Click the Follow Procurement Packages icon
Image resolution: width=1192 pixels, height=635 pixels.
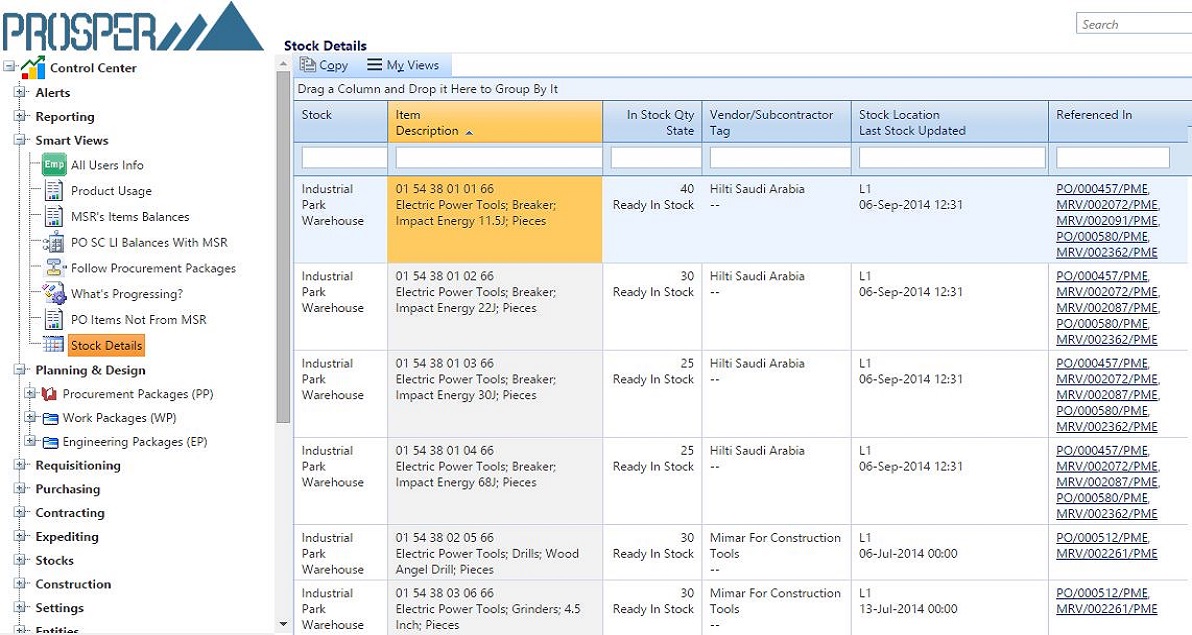point(54,268)
